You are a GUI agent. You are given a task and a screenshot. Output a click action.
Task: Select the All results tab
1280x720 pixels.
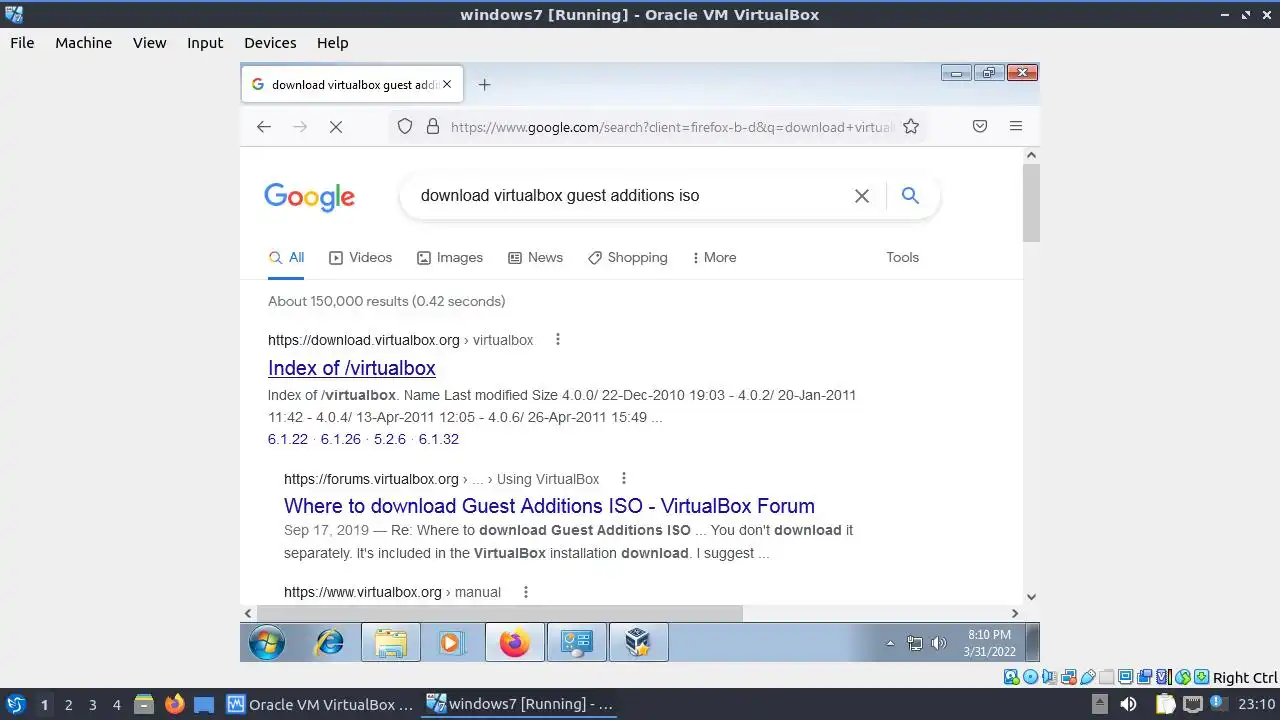(286, 257)
